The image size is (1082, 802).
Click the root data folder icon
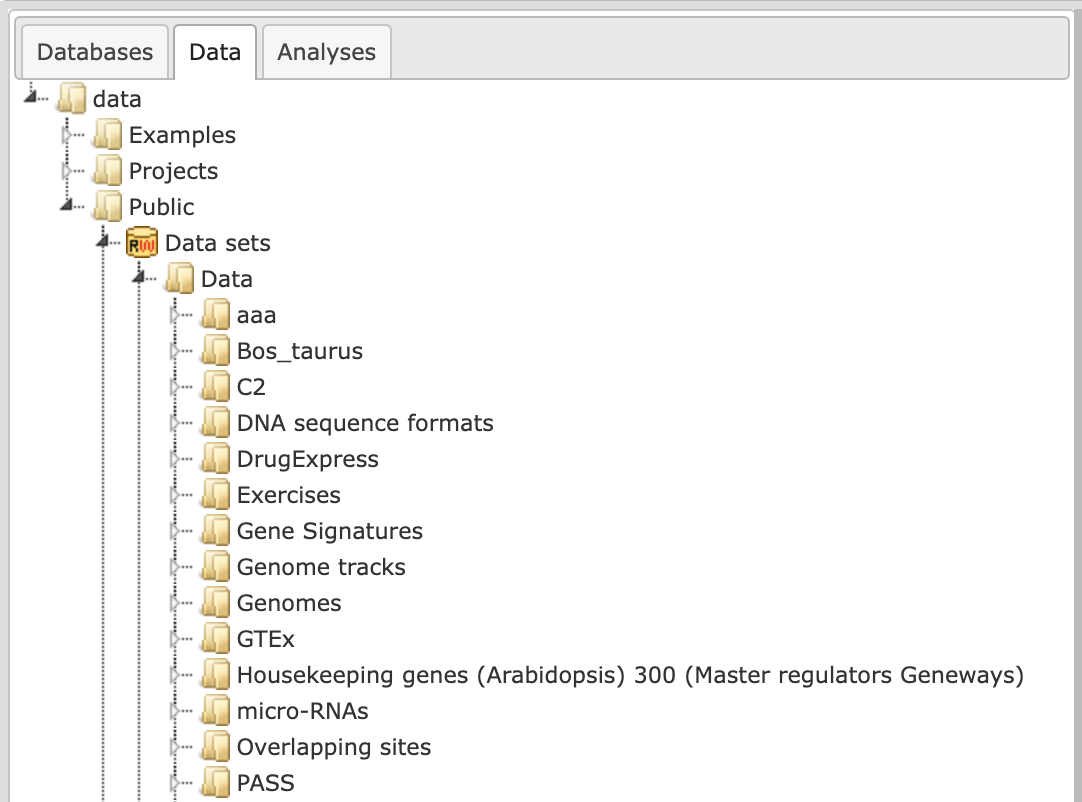point(72,99)
